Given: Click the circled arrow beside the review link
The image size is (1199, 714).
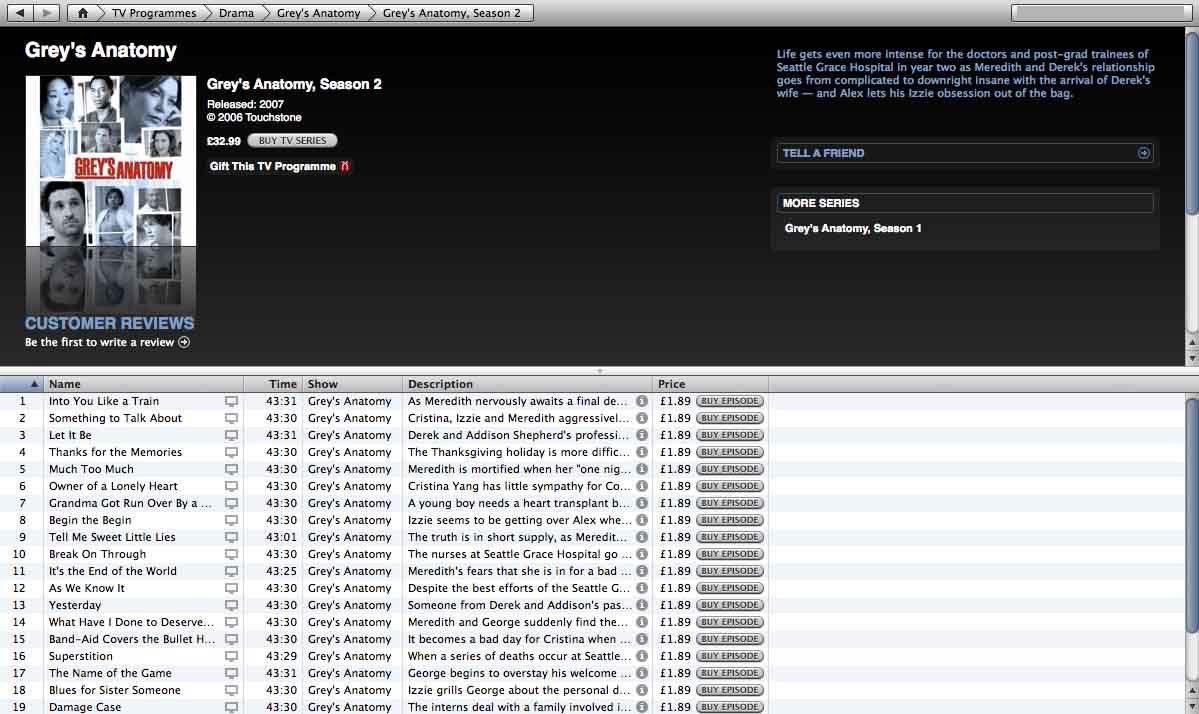Looking at the screenshot, I should pyautogui.click(x=184, y=342).
